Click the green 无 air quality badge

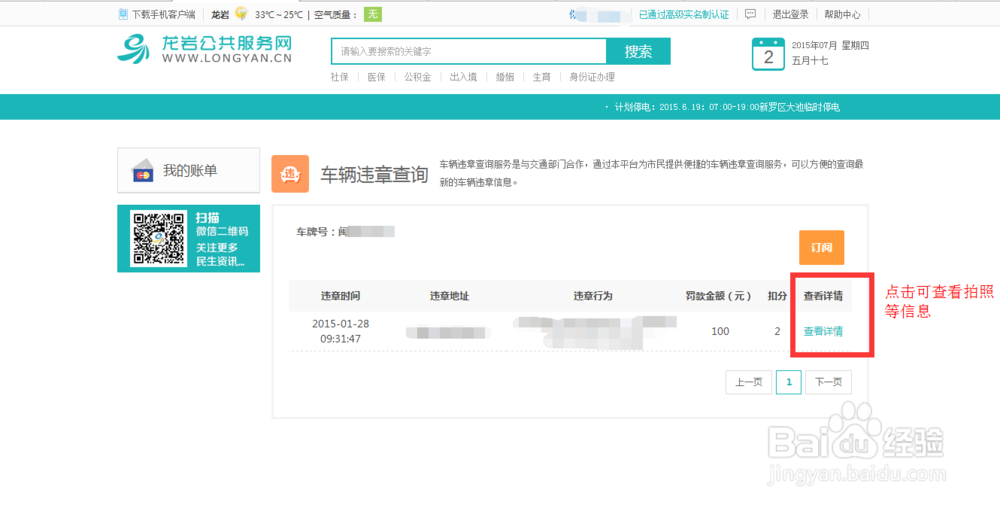pos(372,14)
